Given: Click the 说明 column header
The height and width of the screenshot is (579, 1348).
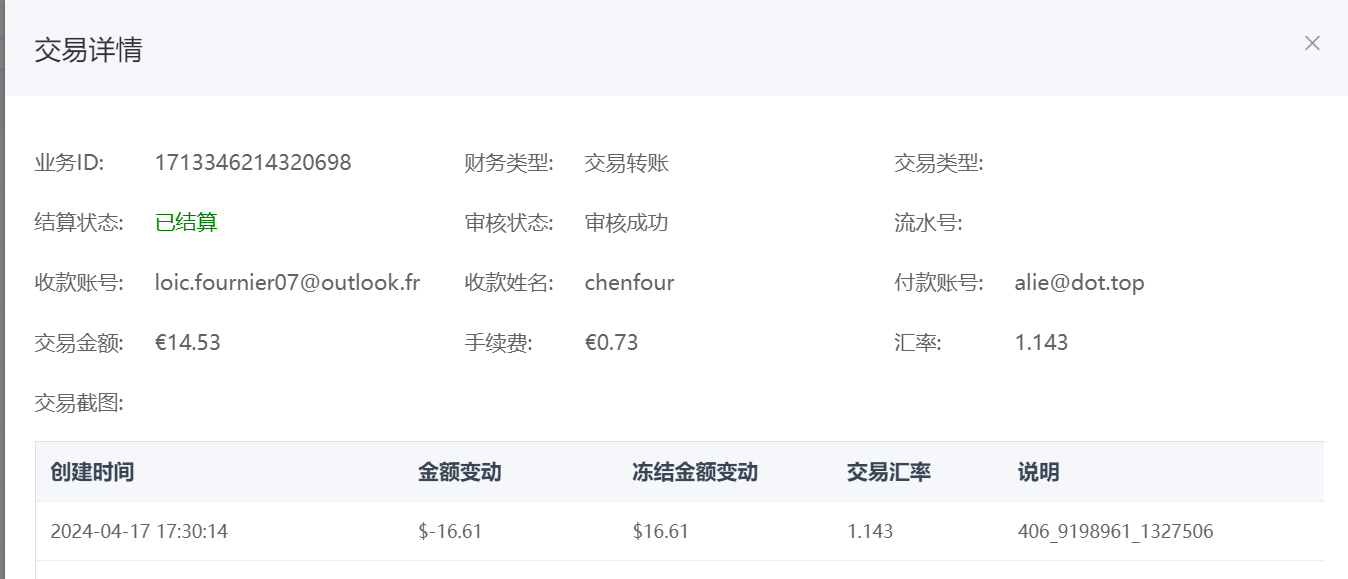Looking at the screenshot, I should coord(1038,472).
